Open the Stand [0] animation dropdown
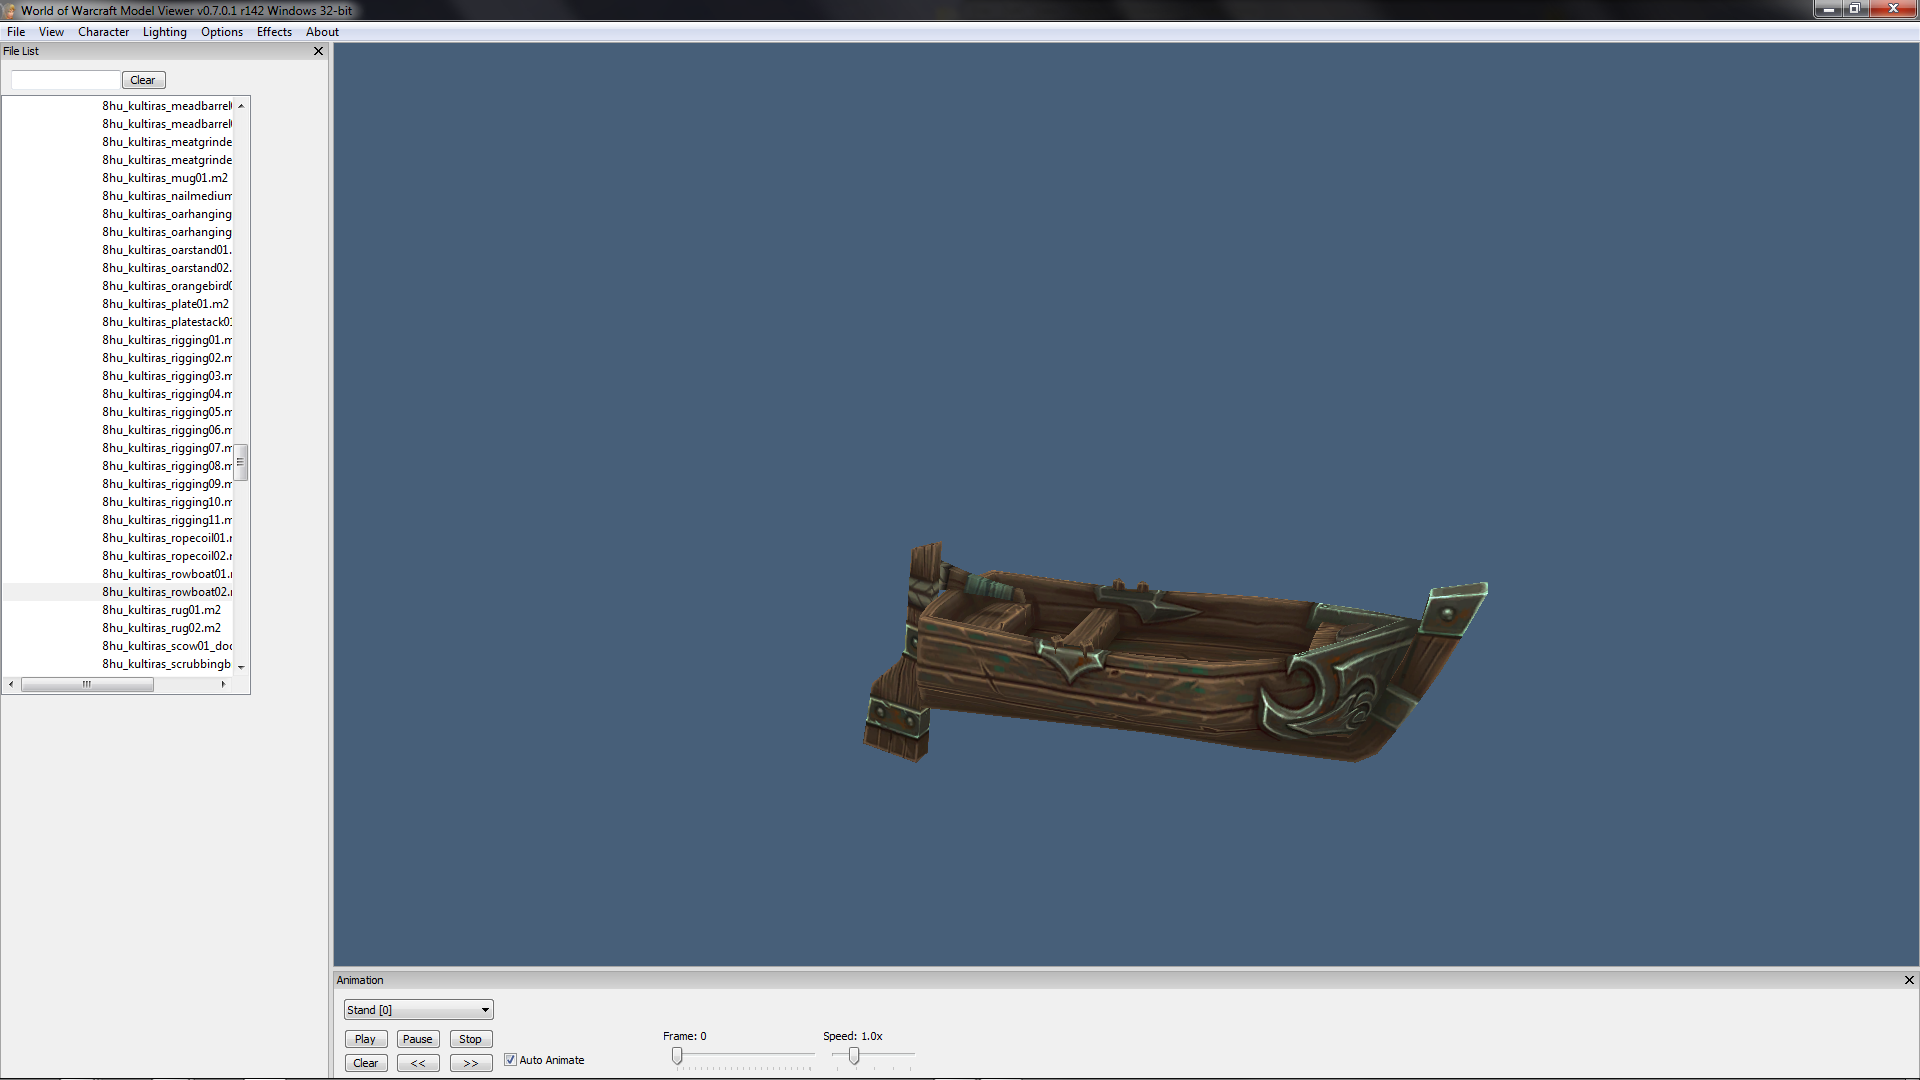Screen dimensions: 1920x1080 [418, 1010]
